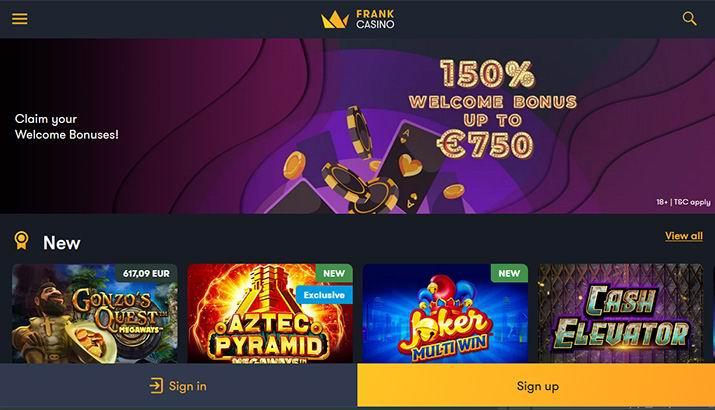Click the Exclusive badge on Aztec Pyramid

pyautogui.click(x=324, y=295)
